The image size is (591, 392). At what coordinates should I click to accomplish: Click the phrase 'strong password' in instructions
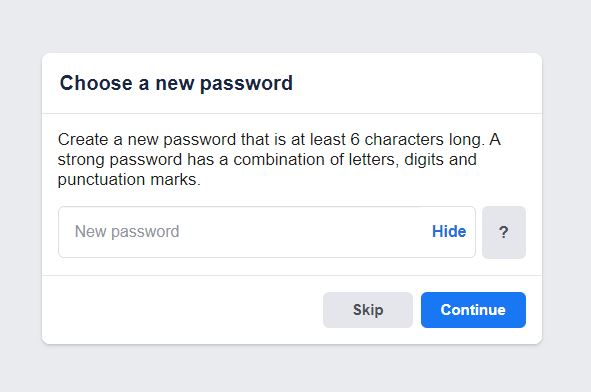[x=120, y=160]
